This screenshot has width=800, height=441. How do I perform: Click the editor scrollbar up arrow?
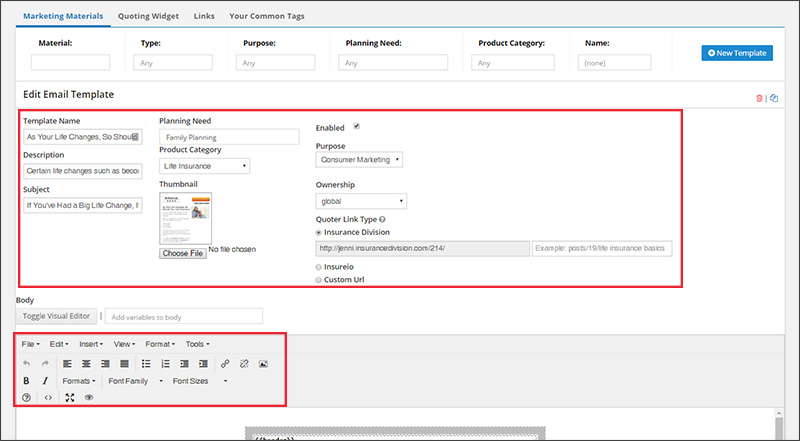tap(779, 413)
